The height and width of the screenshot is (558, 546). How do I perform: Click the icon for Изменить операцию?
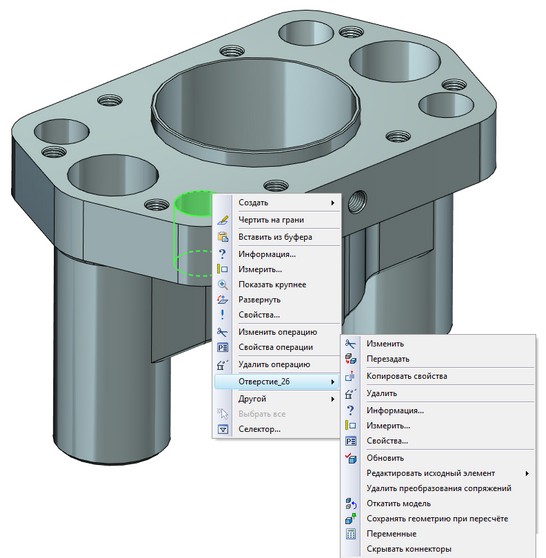(x=222, y=332)
